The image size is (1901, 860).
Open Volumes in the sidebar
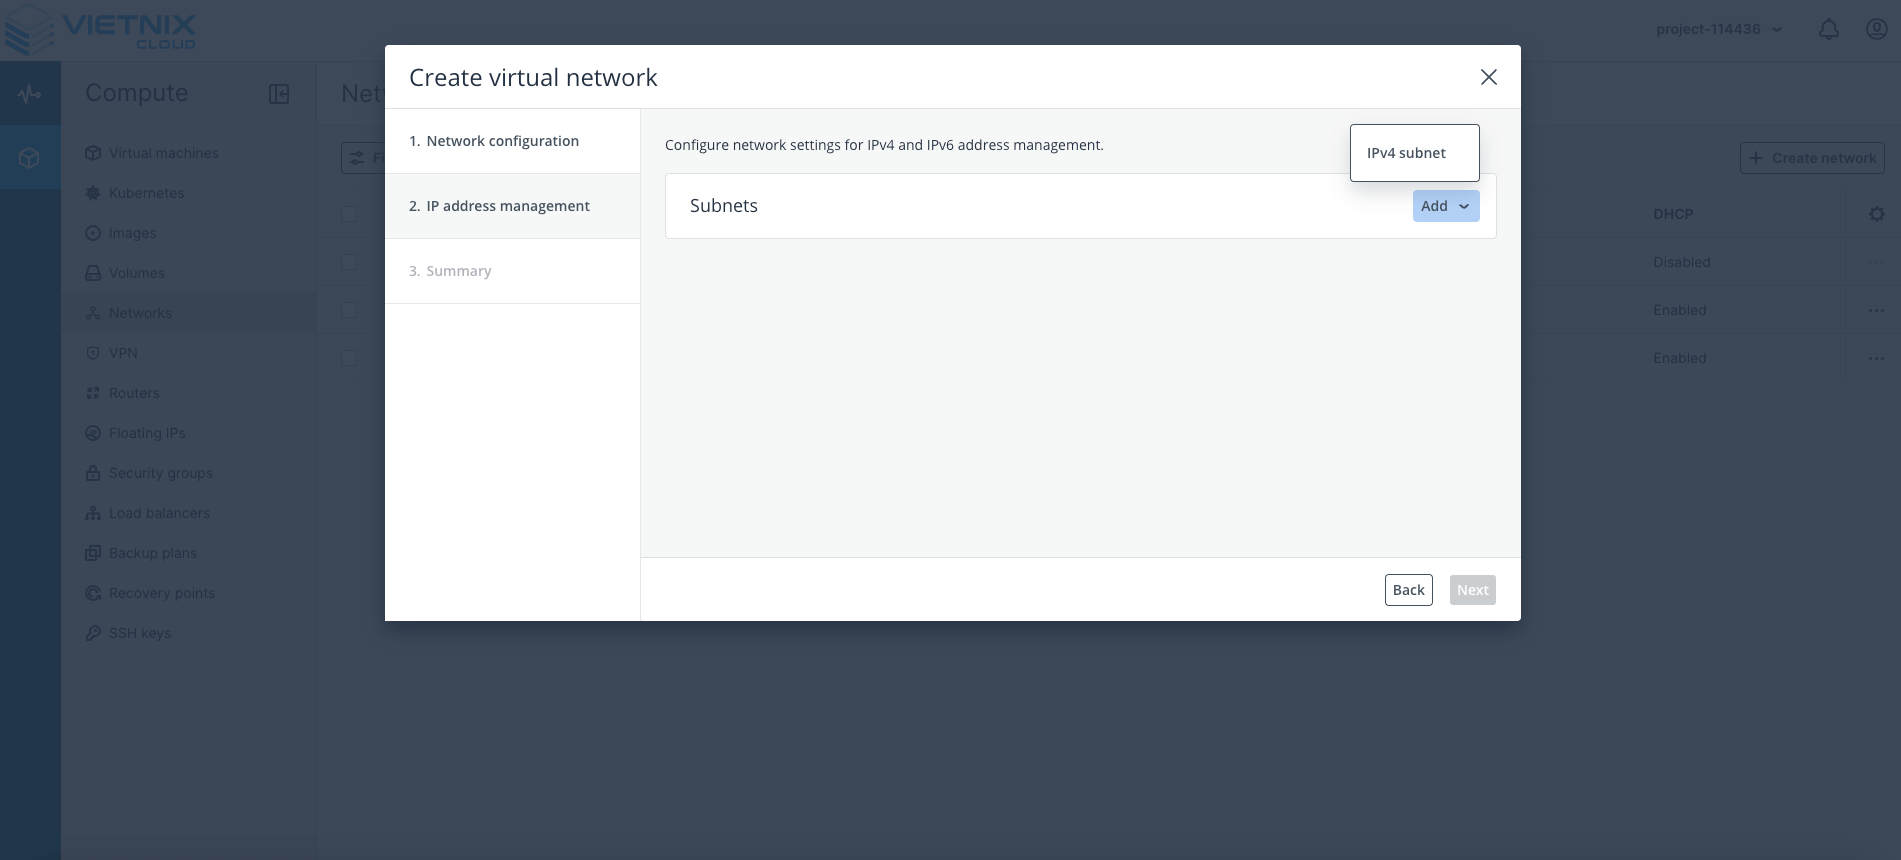click(x=188, y=273)
